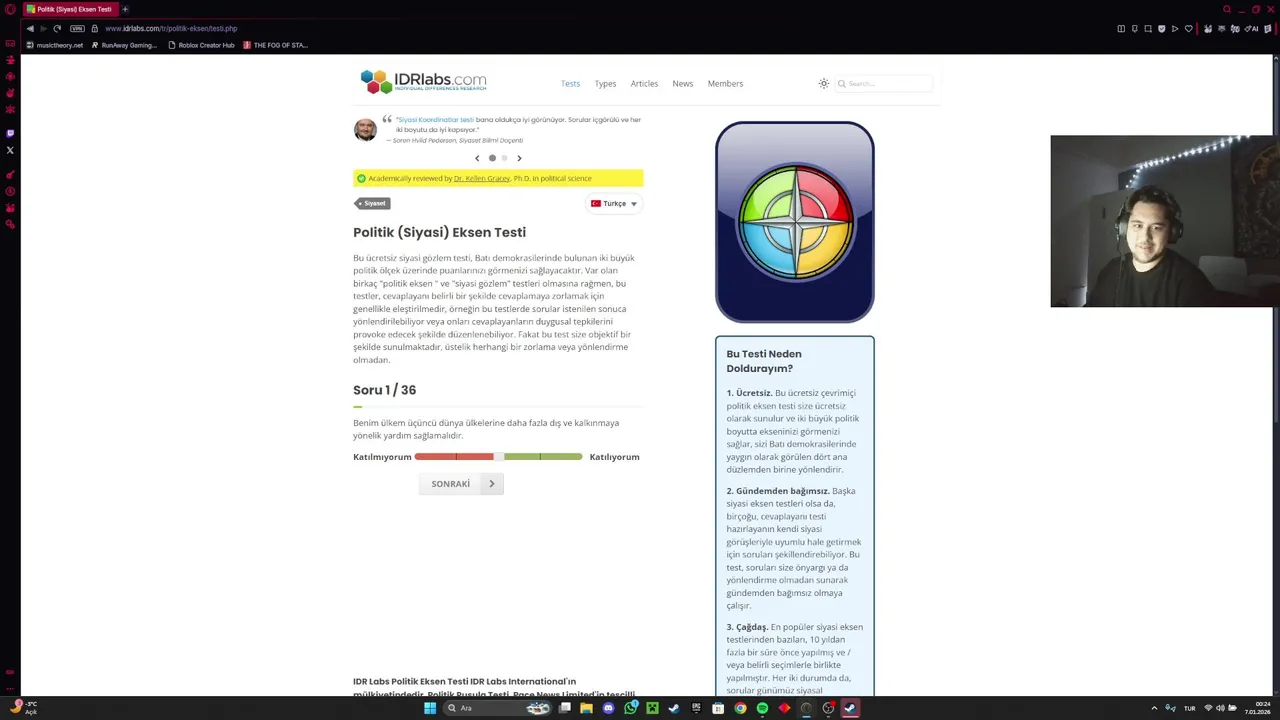This screenshot has height=720, width=1280.
Task: Select second testimonial carousel dot
Action: [x=505, y=158]
